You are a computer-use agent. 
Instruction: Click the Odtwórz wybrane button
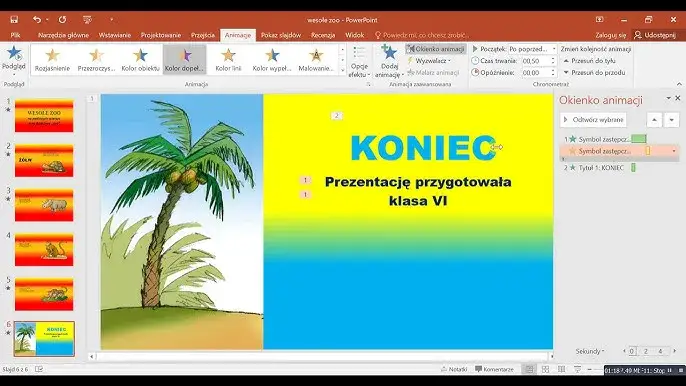coord(593,119)
